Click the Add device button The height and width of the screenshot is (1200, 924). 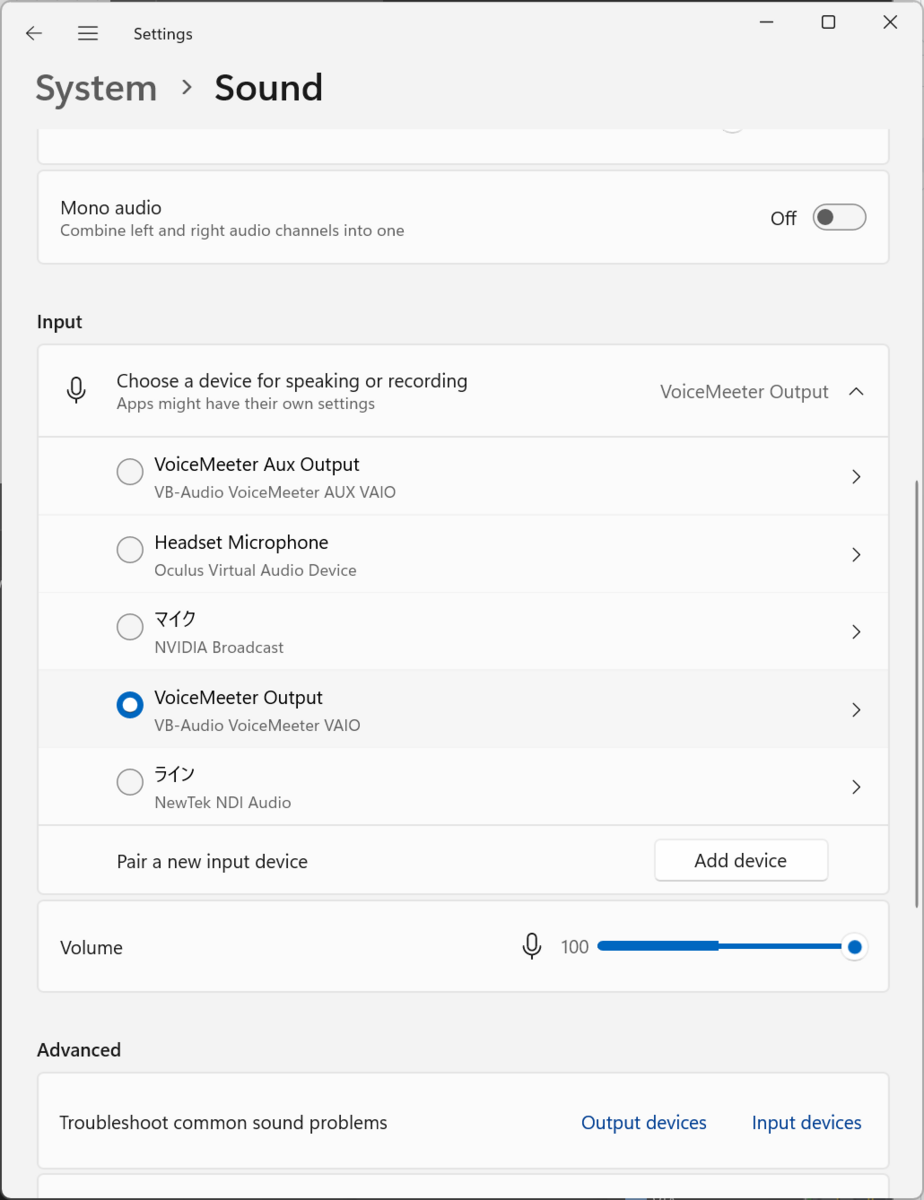tap(741, 860)
